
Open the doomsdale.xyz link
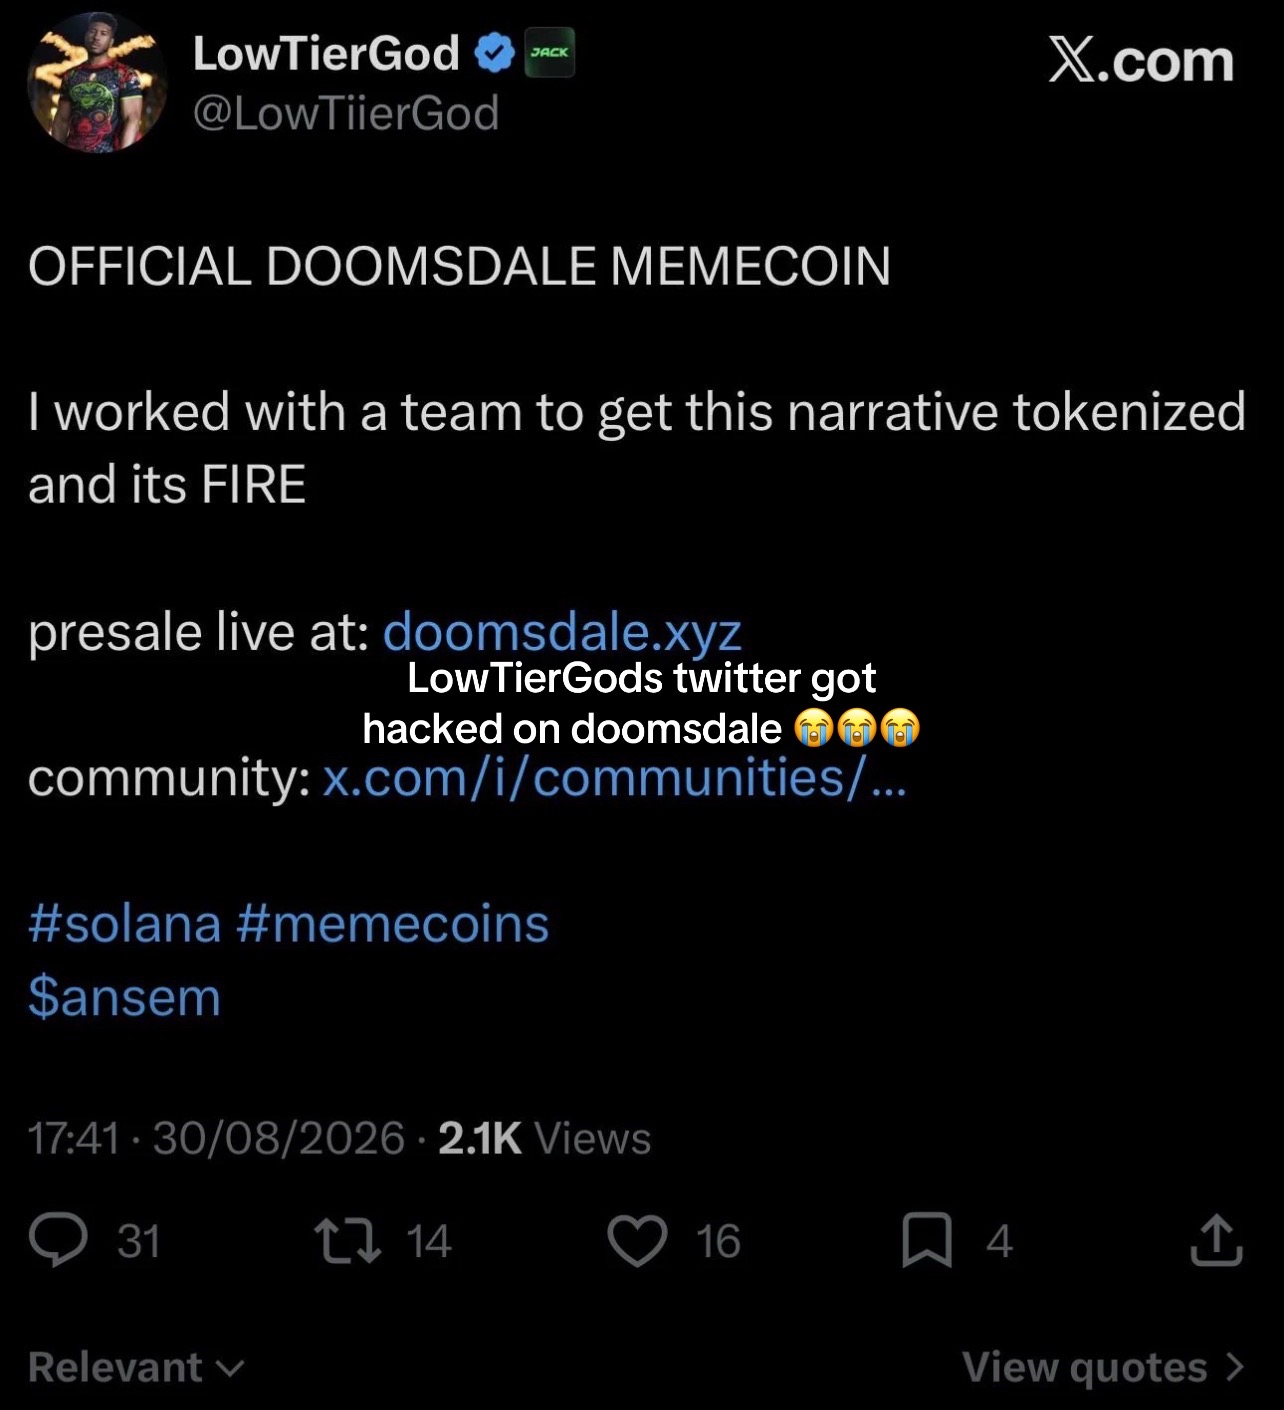click(x=562, y=632)
